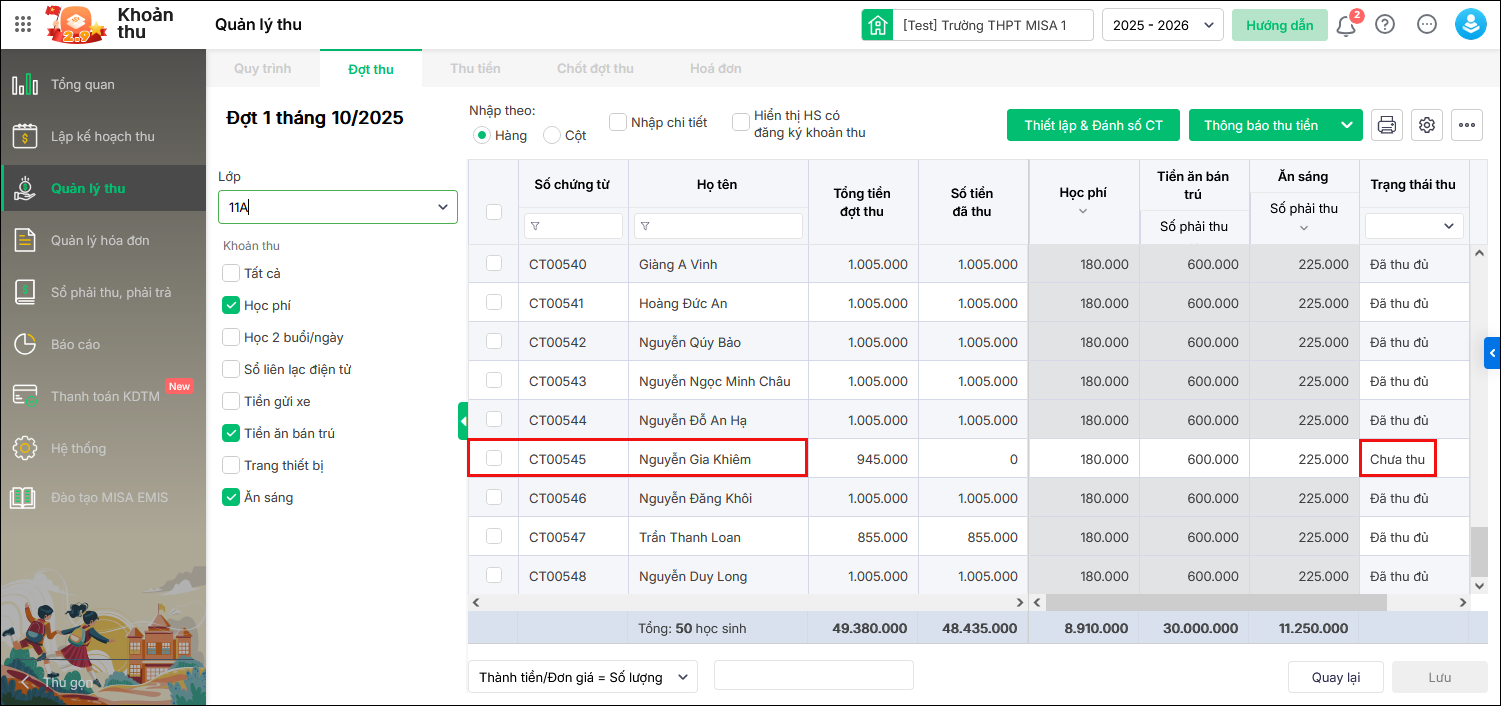Open the 2025 - 2026 school year dropdown
The width and height of the screenshot is (1501, 706).
point(1162,25)
